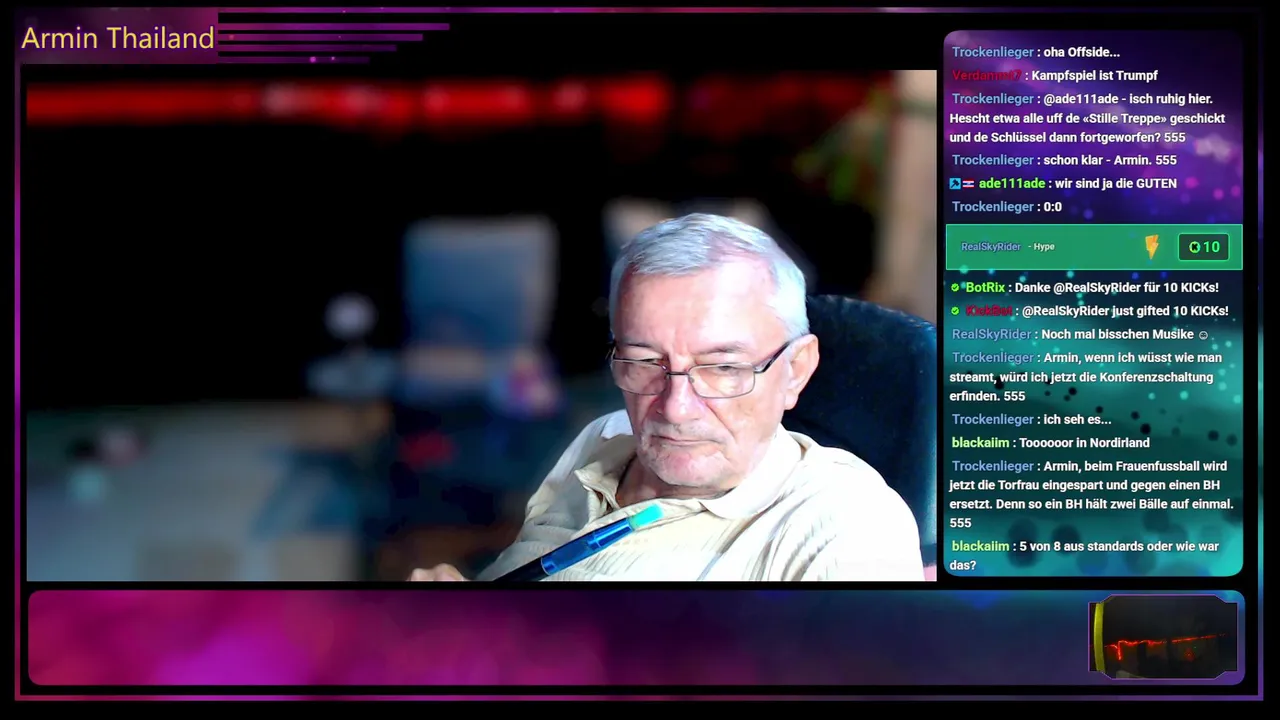The height and width of the screenshot is (720, 1280).
Task: Open RealSkyRider's name before 'Noch mal bisschen Musike'
Action: coord(991,335)
